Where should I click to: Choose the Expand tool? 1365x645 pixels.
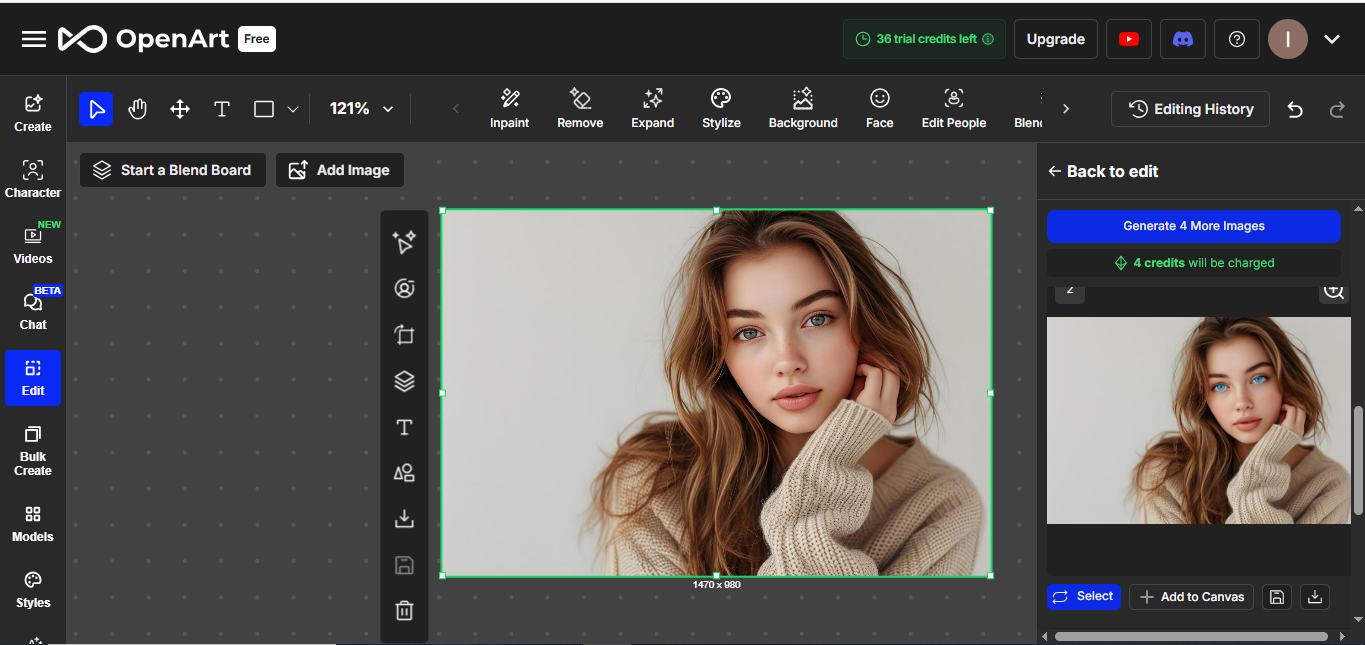(x=653, y=108)
